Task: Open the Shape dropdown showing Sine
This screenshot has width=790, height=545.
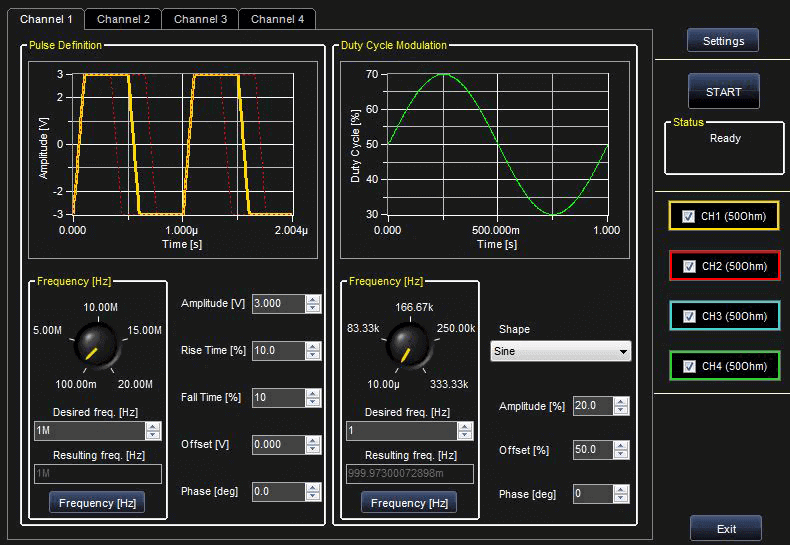Action: [561, 352]
